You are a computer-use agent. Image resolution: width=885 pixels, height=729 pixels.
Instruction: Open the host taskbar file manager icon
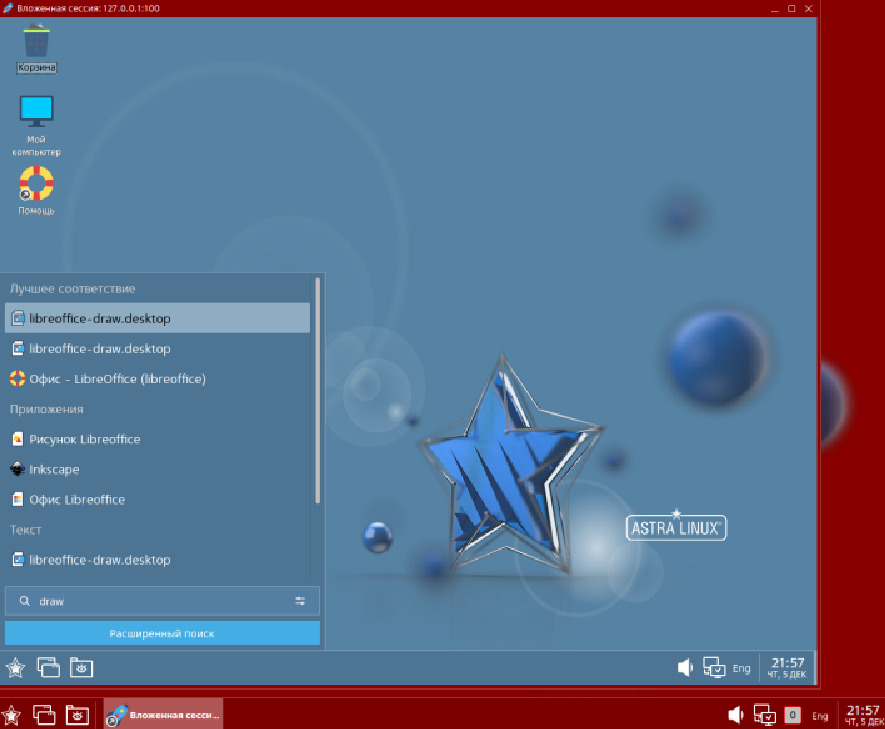pyautogui.click(x=77, y=715)
